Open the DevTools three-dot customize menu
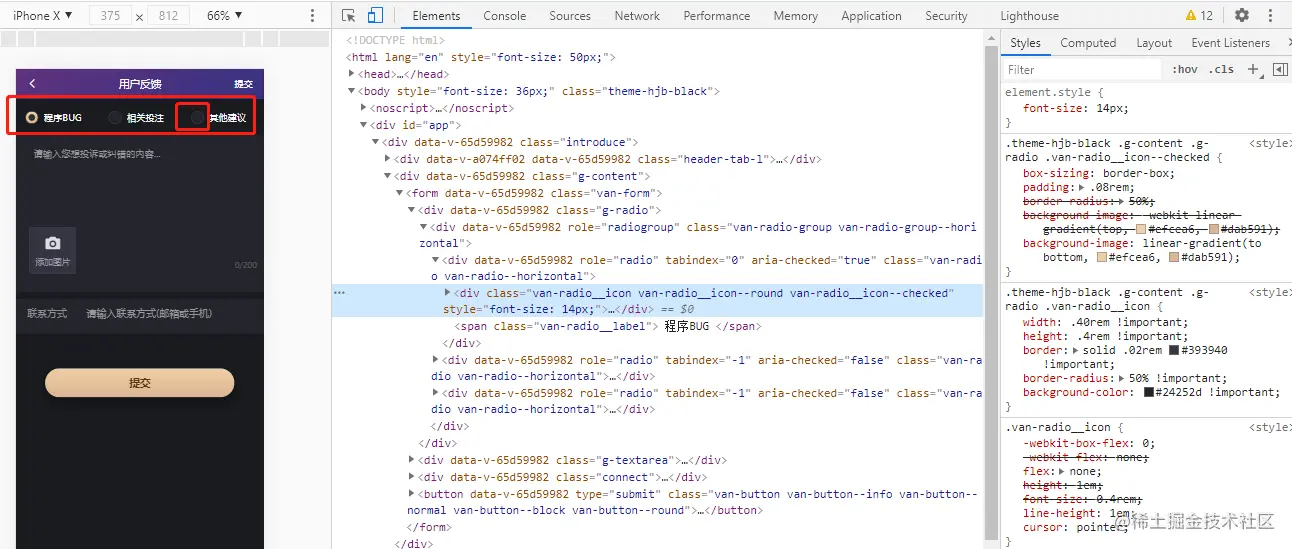Screen dimensions: 1292x549 pyautogui.click(x=1272, y=15)
